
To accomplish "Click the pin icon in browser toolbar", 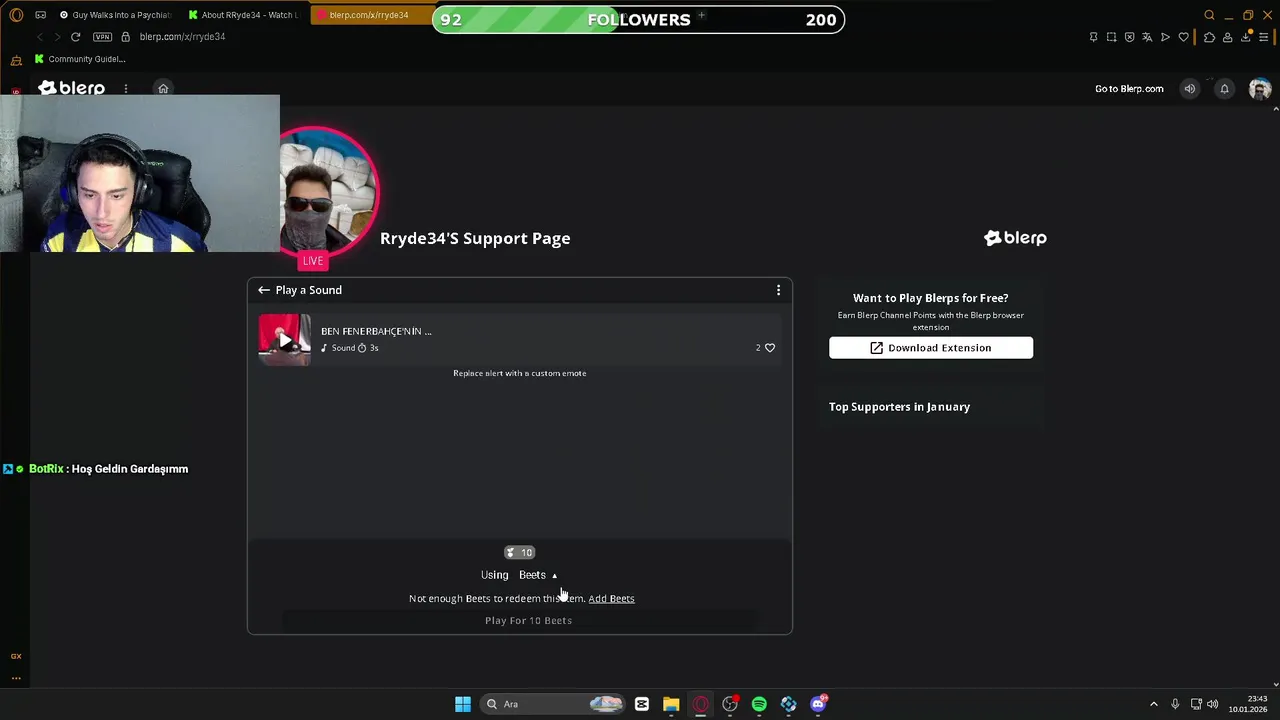I will click(1093, 37).
